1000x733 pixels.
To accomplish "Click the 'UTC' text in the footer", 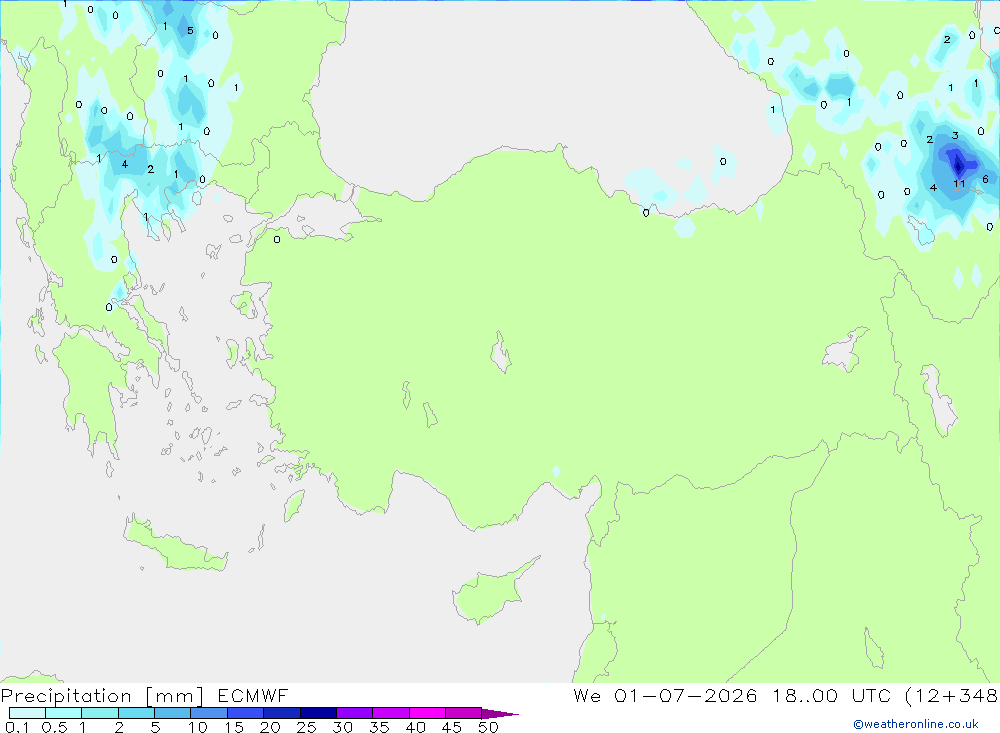I will 871,695.
